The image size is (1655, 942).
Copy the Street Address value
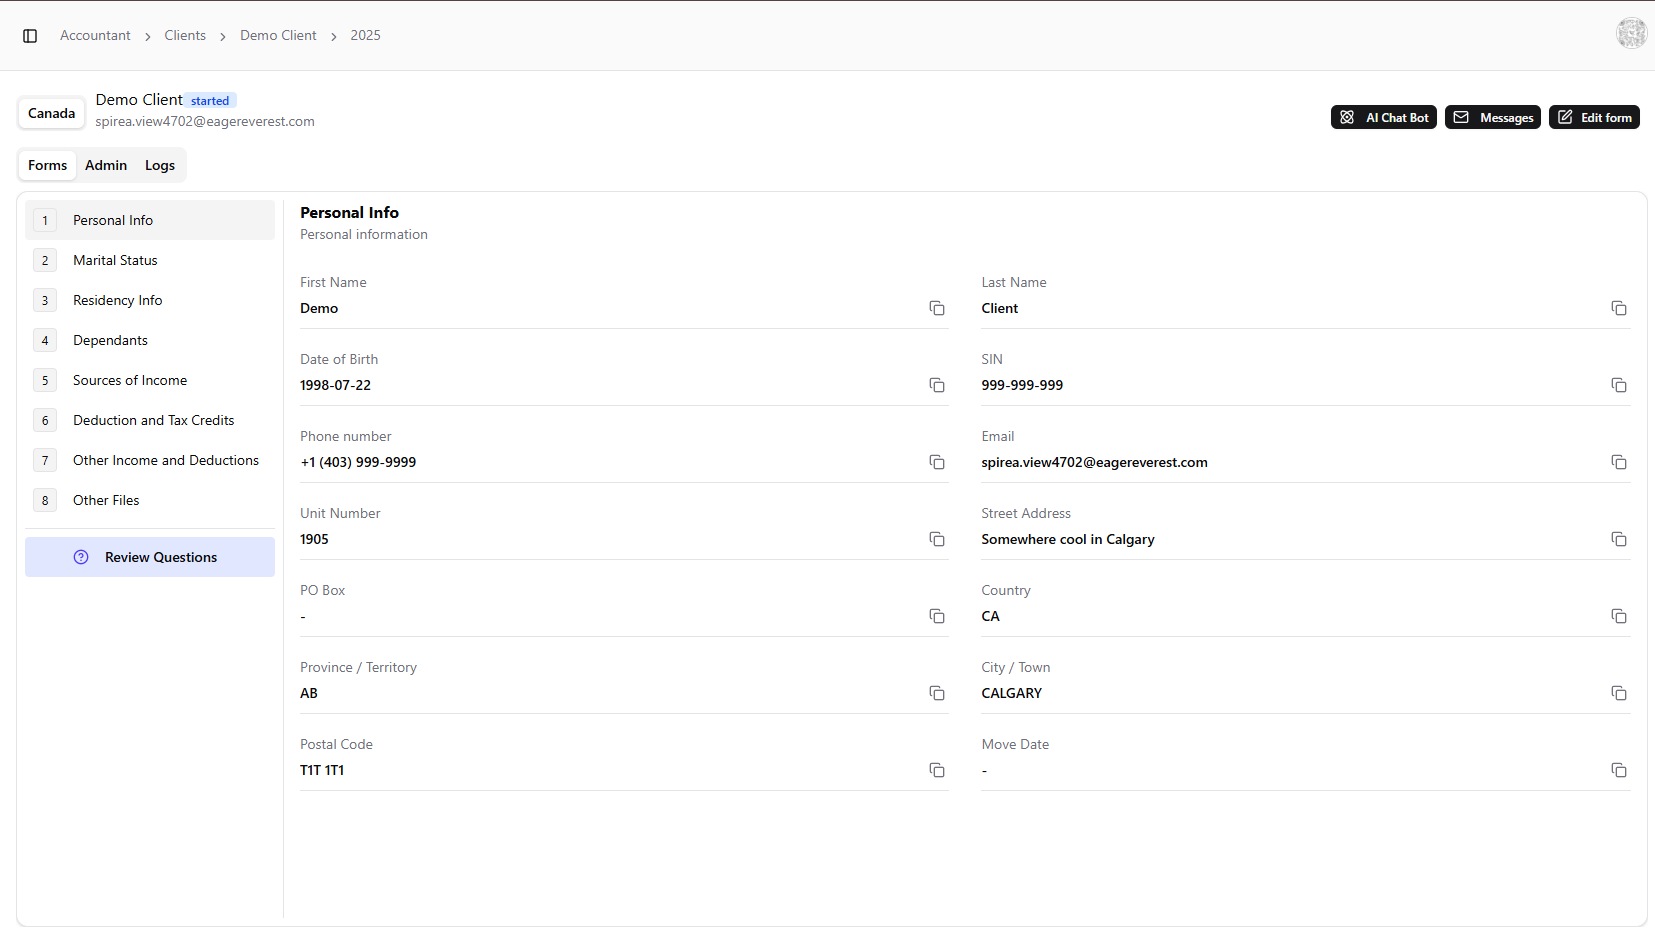coord(1619,539)
